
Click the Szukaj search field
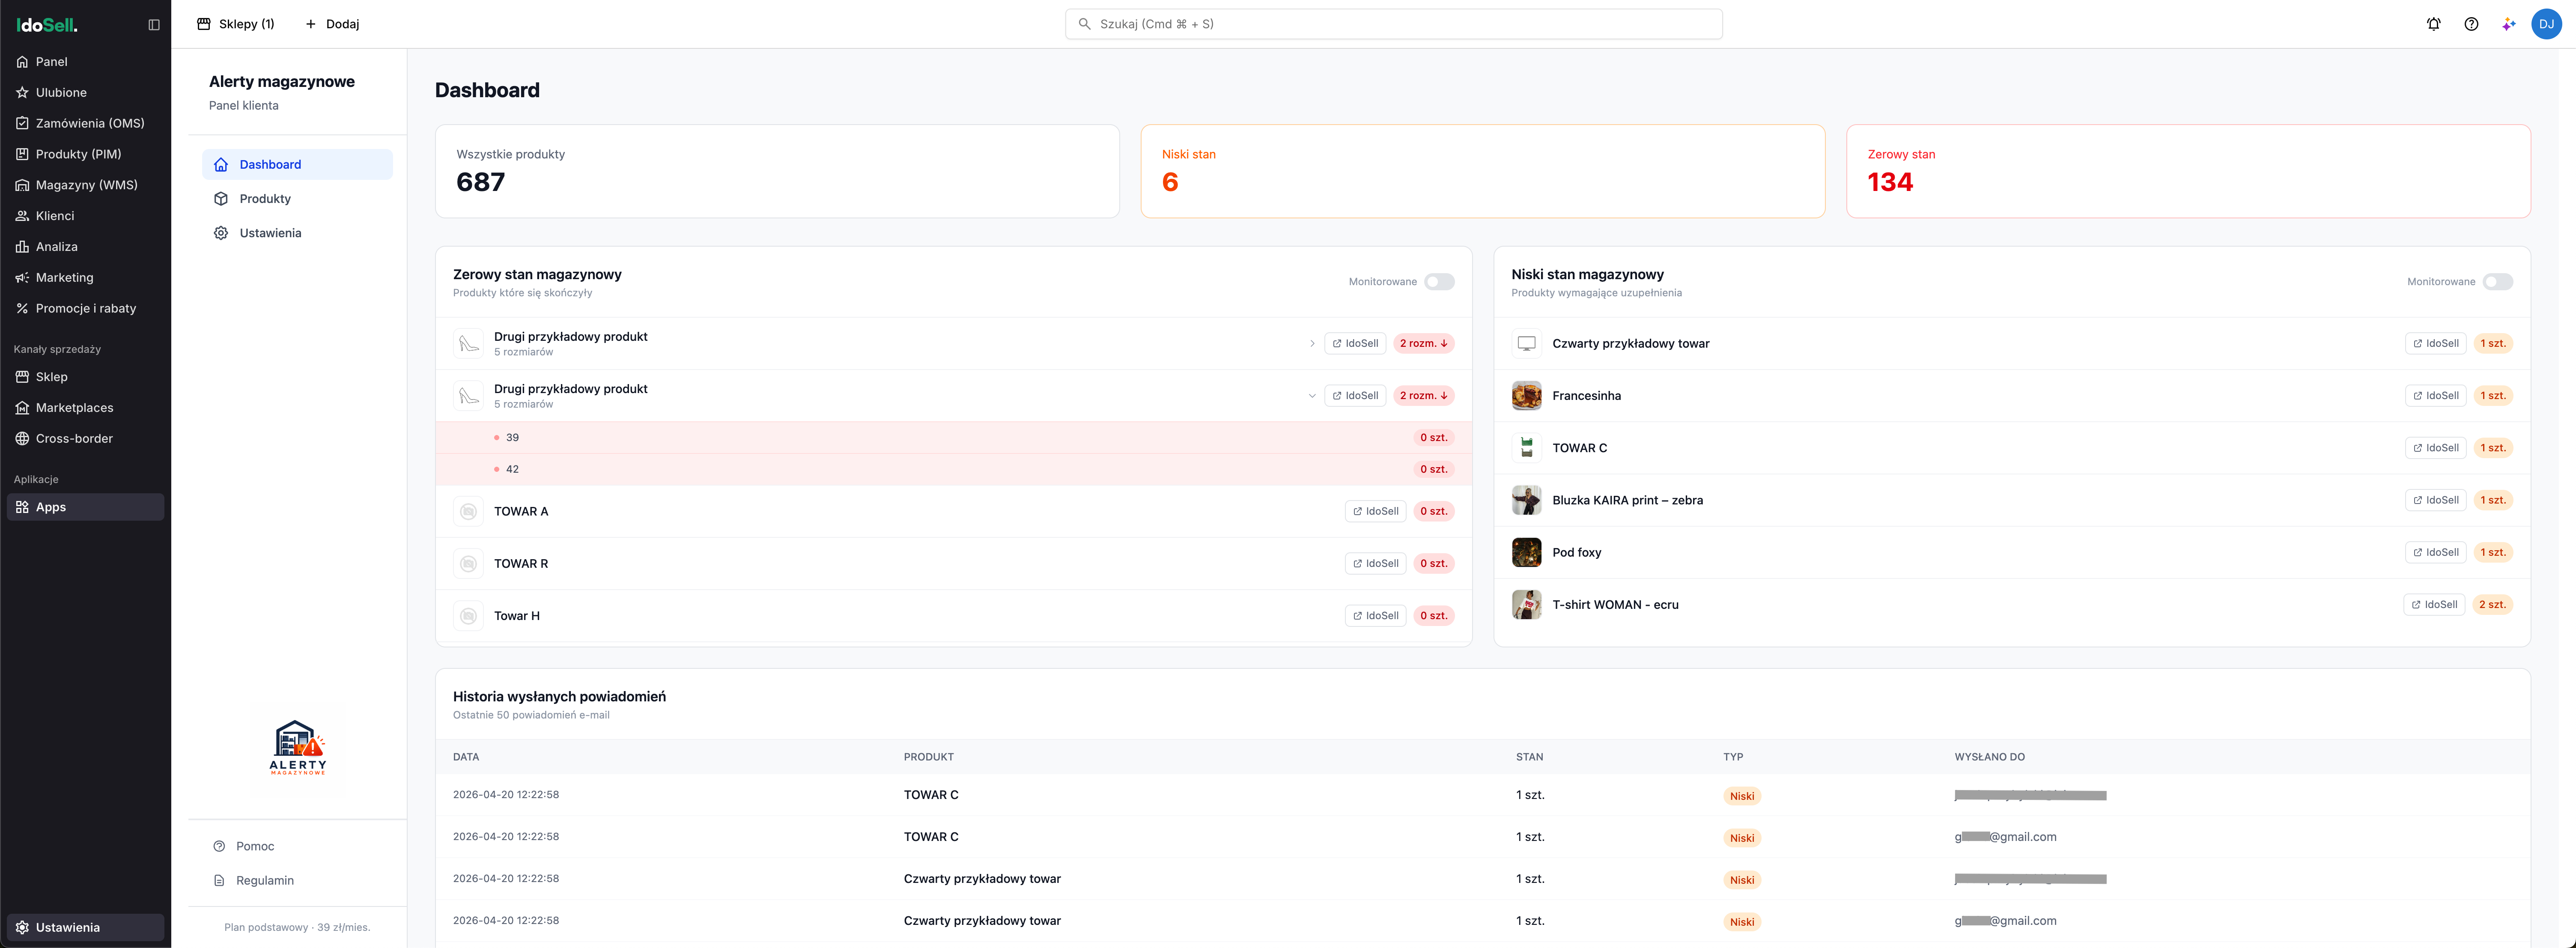(x=1393, y=24)
